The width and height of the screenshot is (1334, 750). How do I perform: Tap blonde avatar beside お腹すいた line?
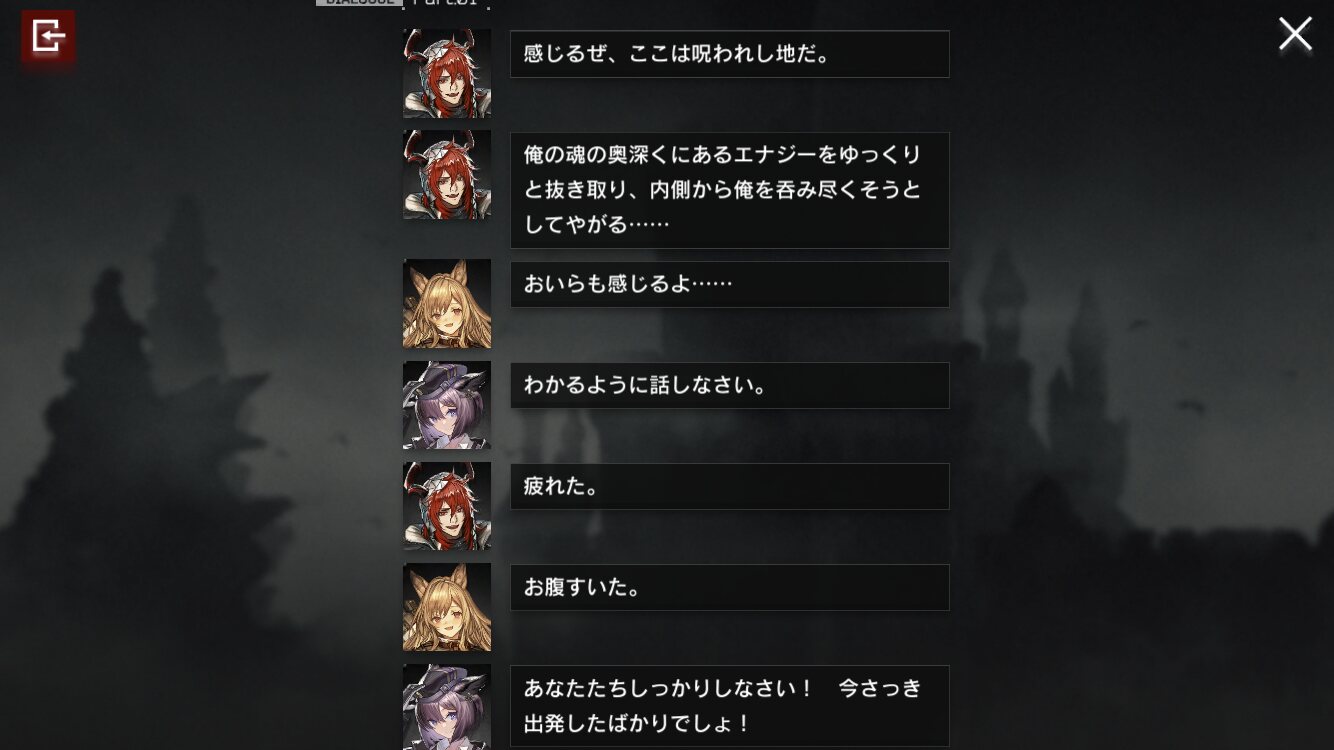(x=447, y=607)
